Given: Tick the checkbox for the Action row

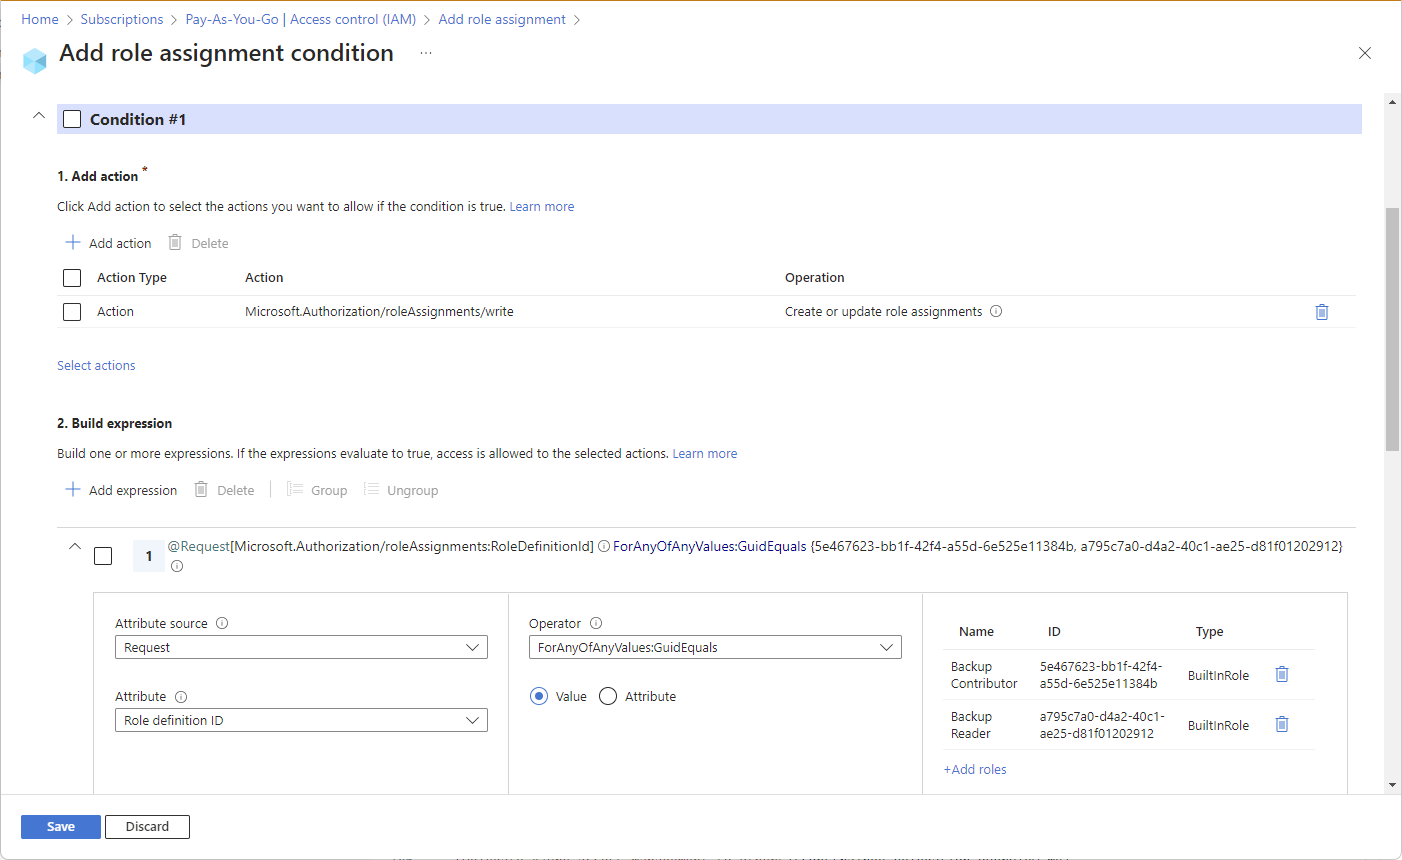Looking at the screenshot, I should [72, 312].
